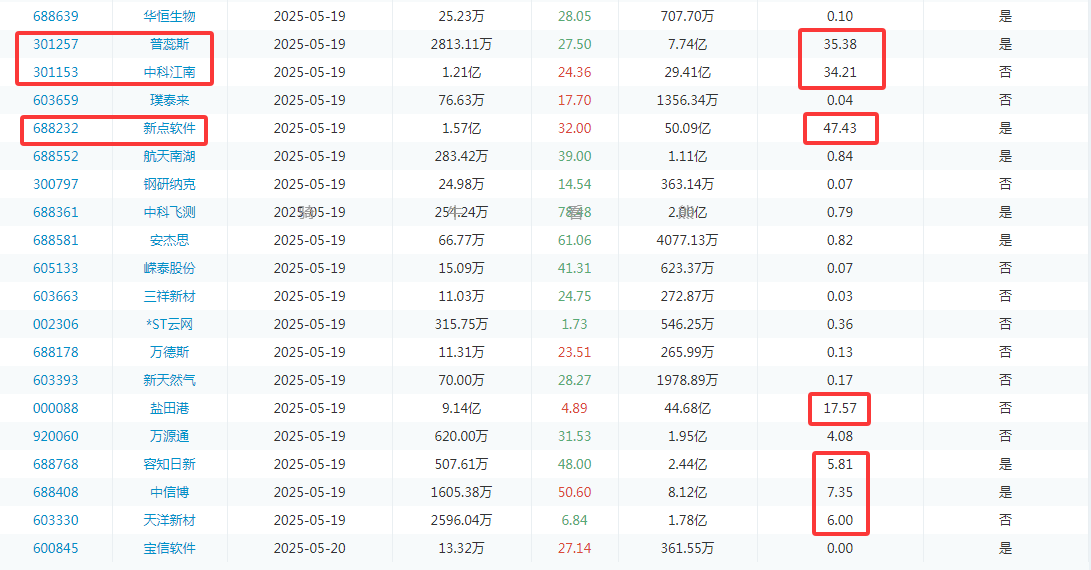Viewport: 1091px width, 570px height.
Task: Open stock code 603393
Action: pyautogui.click(x=56, y=380)
